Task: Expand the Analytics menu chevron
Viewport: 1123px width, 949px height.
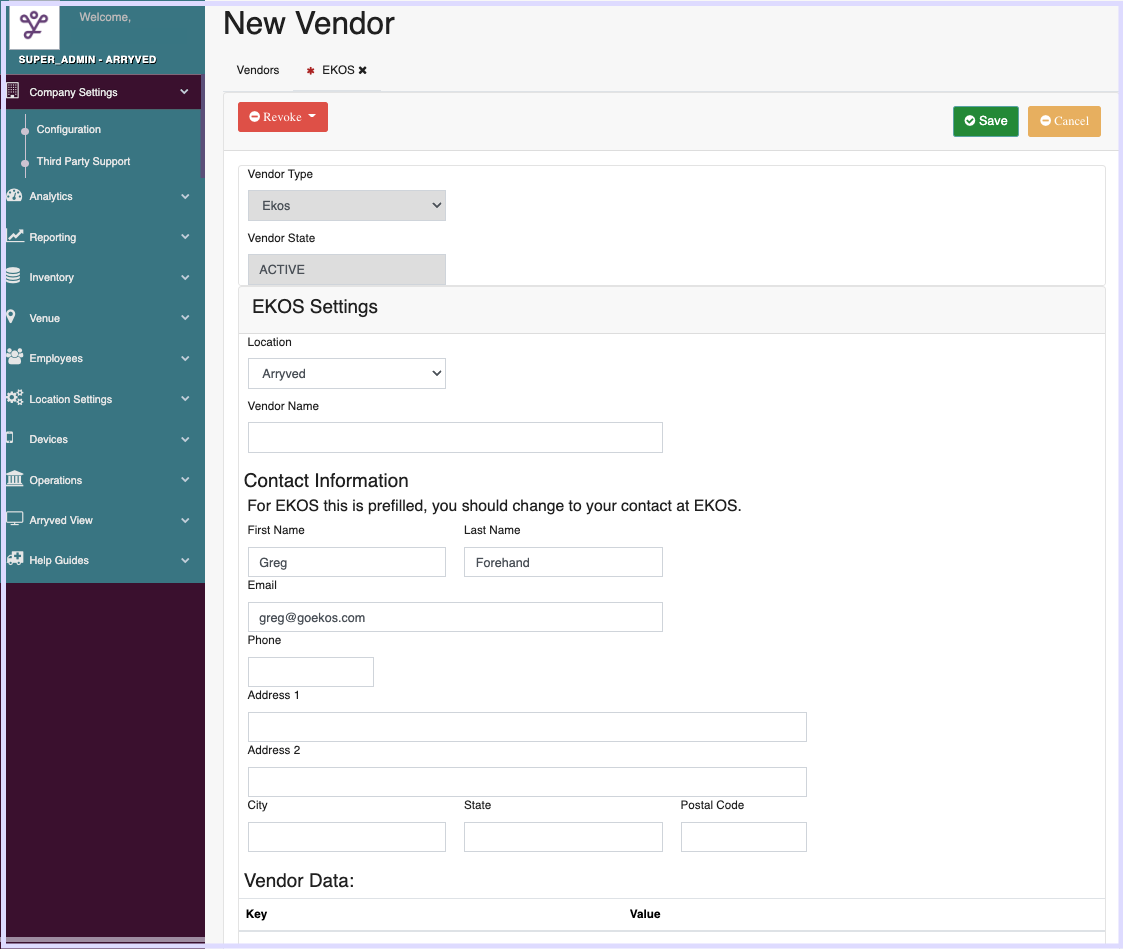Action: coord(185,196)
